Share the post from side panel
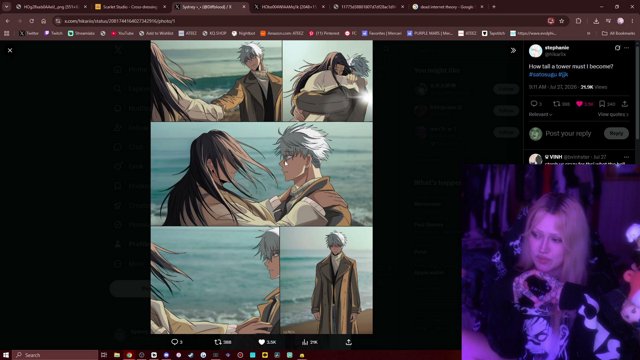Screen dimensions: 640x360 click(624, 104)
